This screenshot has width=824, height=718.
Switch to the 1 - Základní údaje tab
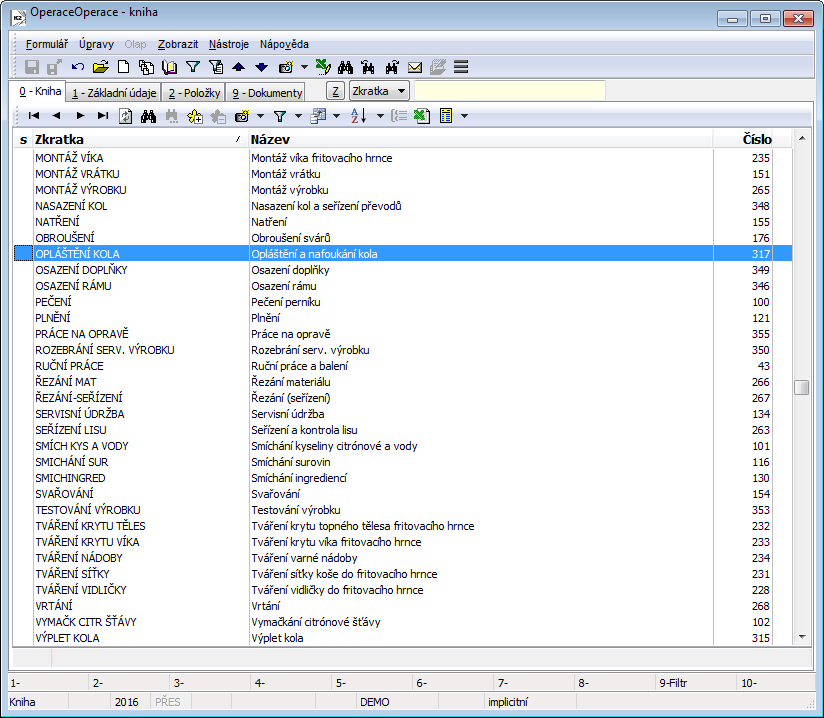click(x=112, y=92)
